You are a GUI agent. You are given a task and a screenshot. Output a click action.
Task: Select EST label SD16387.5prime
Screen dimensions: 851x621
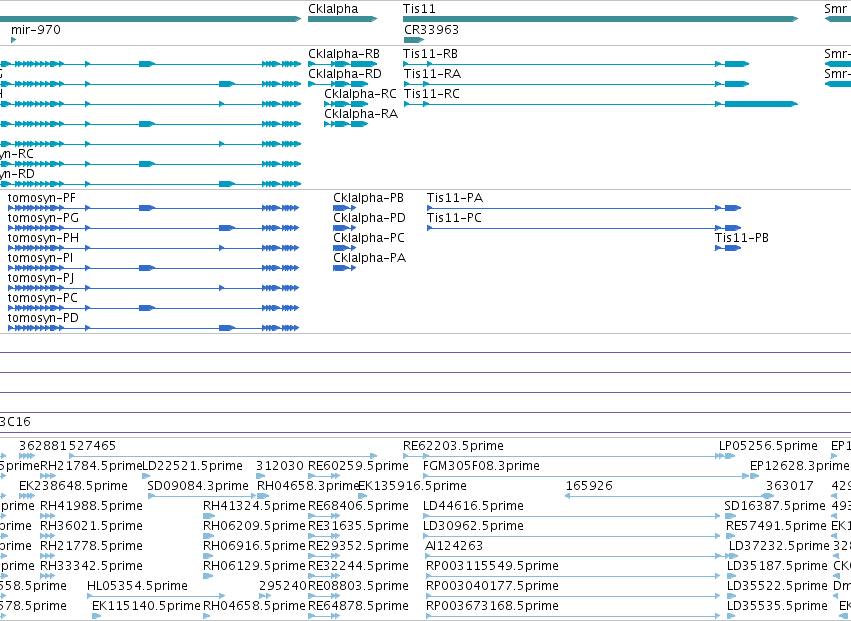[775, 506]
